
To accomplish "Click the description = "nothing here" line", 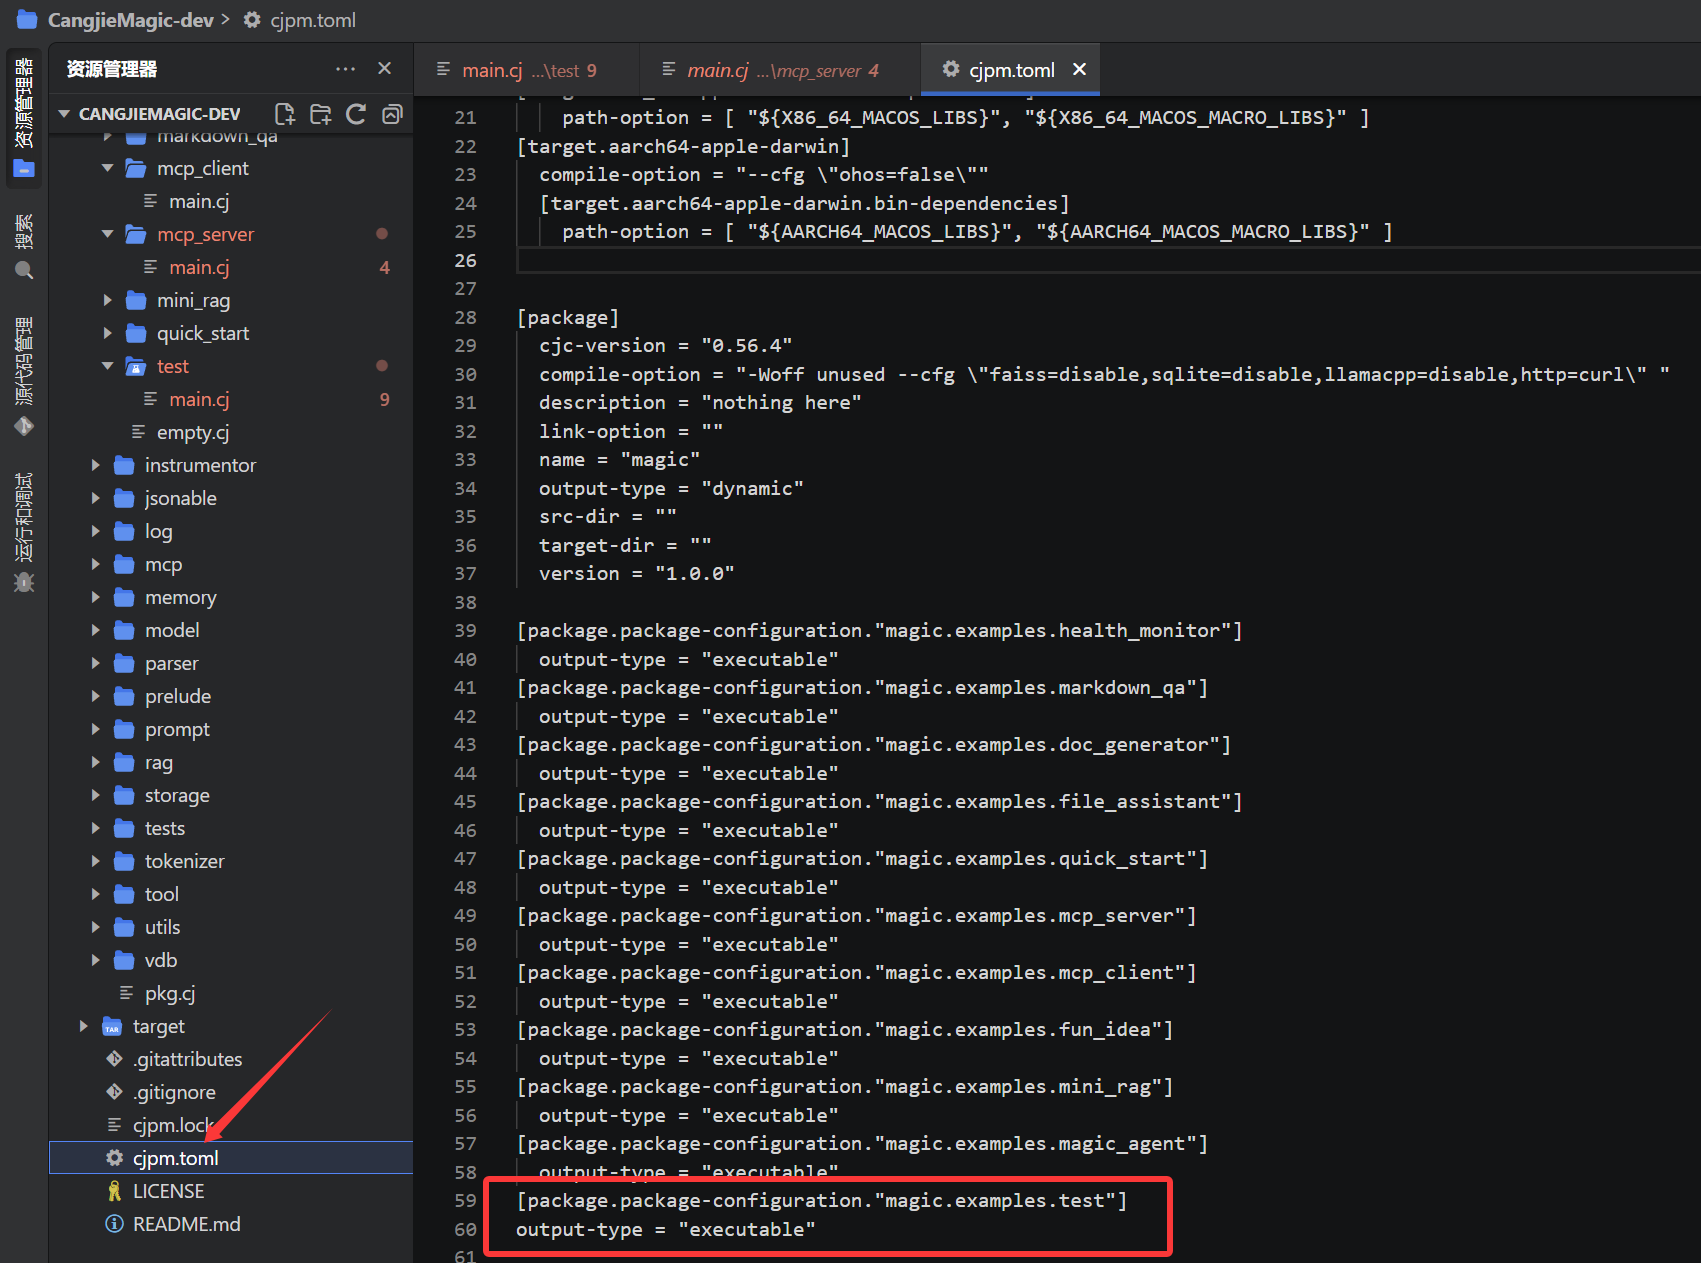I will [x=700, y=402].
